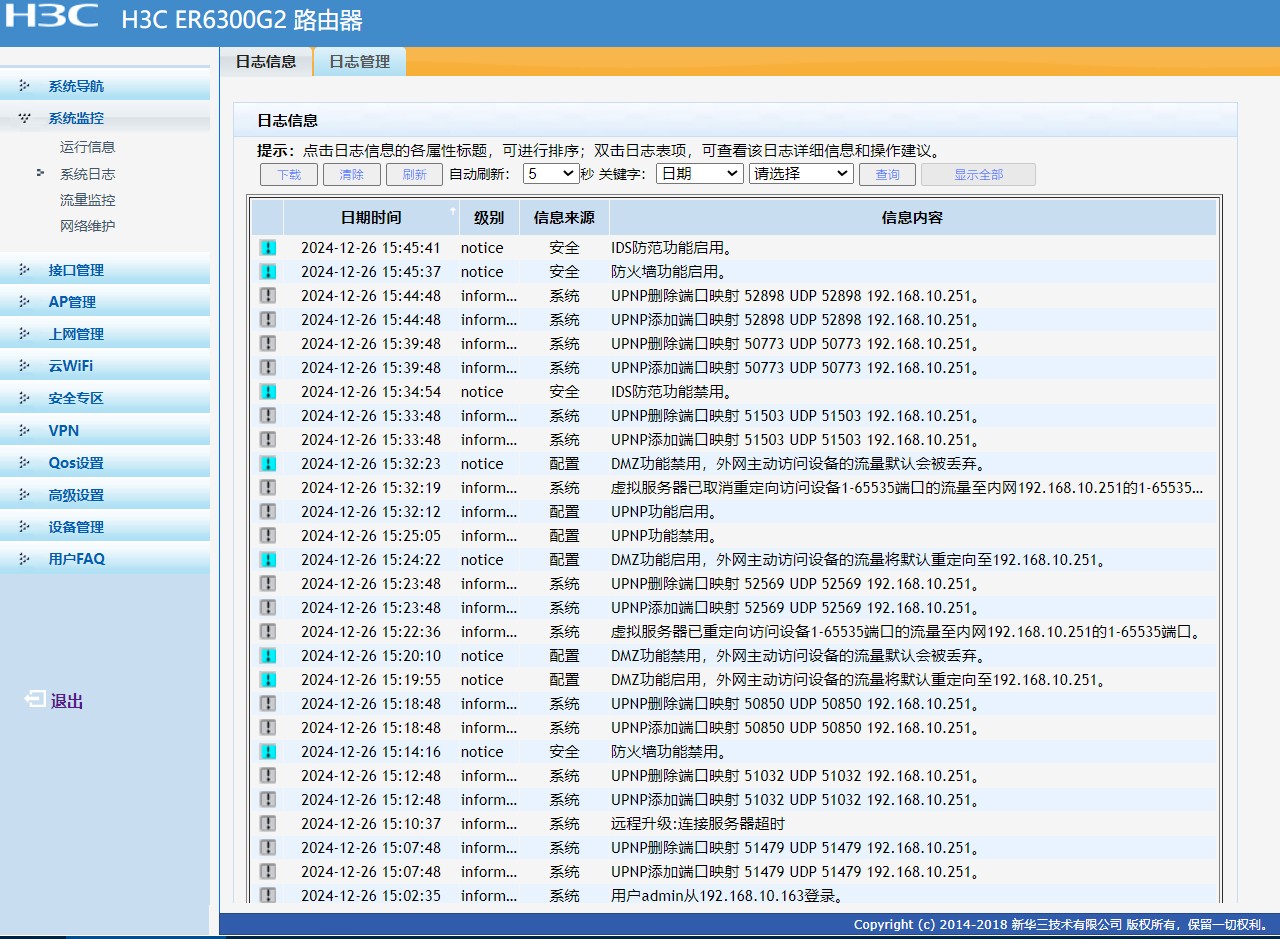Expand the 上网管理 menu section
Screen dimensions: 1280x939
pyautogui.click(x=105, y=334)
